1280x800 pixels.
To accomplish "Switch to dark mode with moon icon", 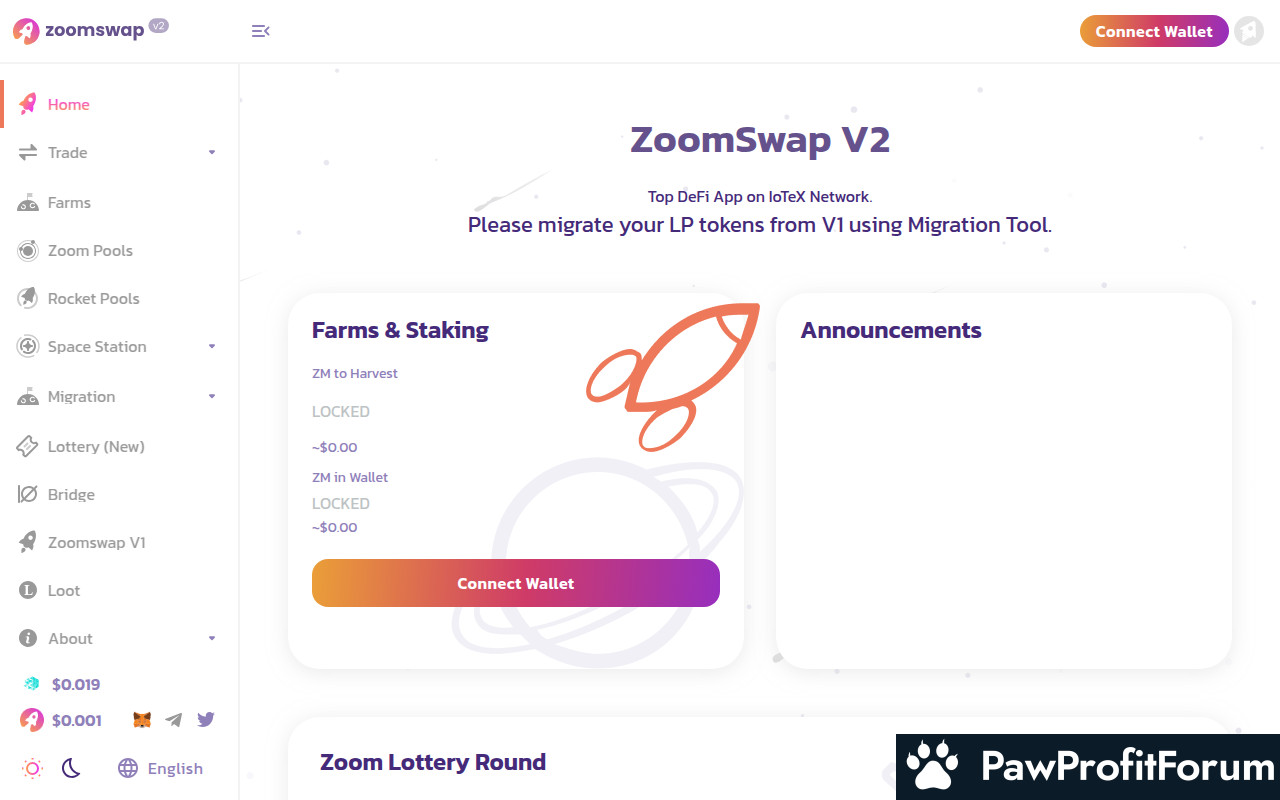I will 71,768.
